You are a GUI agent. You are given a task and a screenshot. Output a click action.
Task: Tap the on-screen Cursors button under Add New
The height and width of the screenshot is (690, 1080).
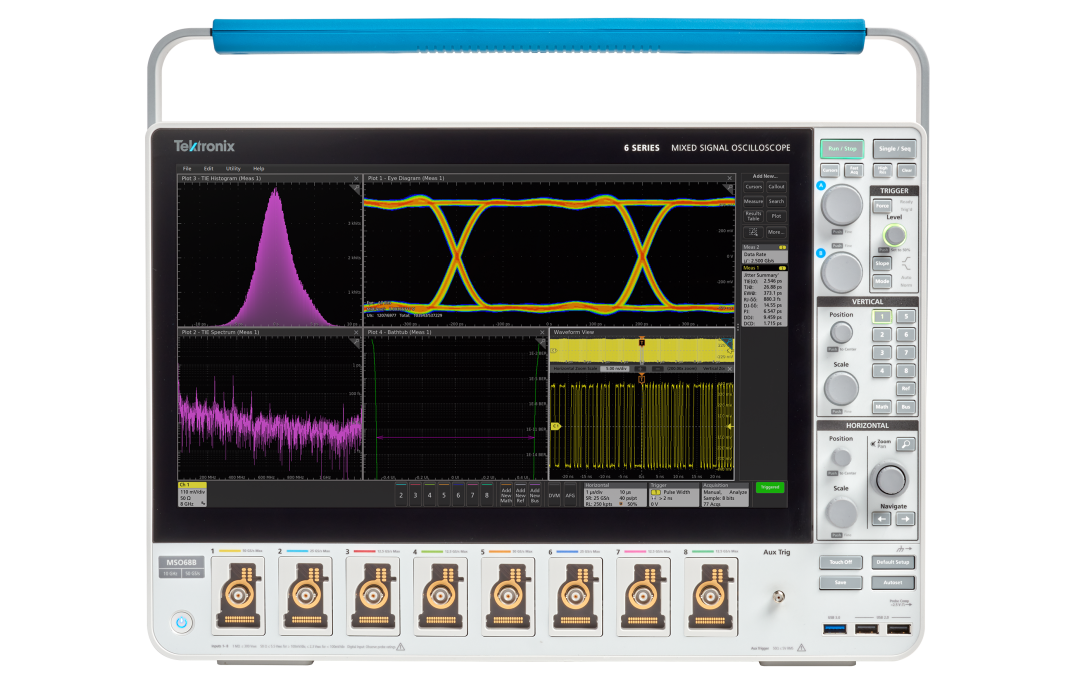754,187
